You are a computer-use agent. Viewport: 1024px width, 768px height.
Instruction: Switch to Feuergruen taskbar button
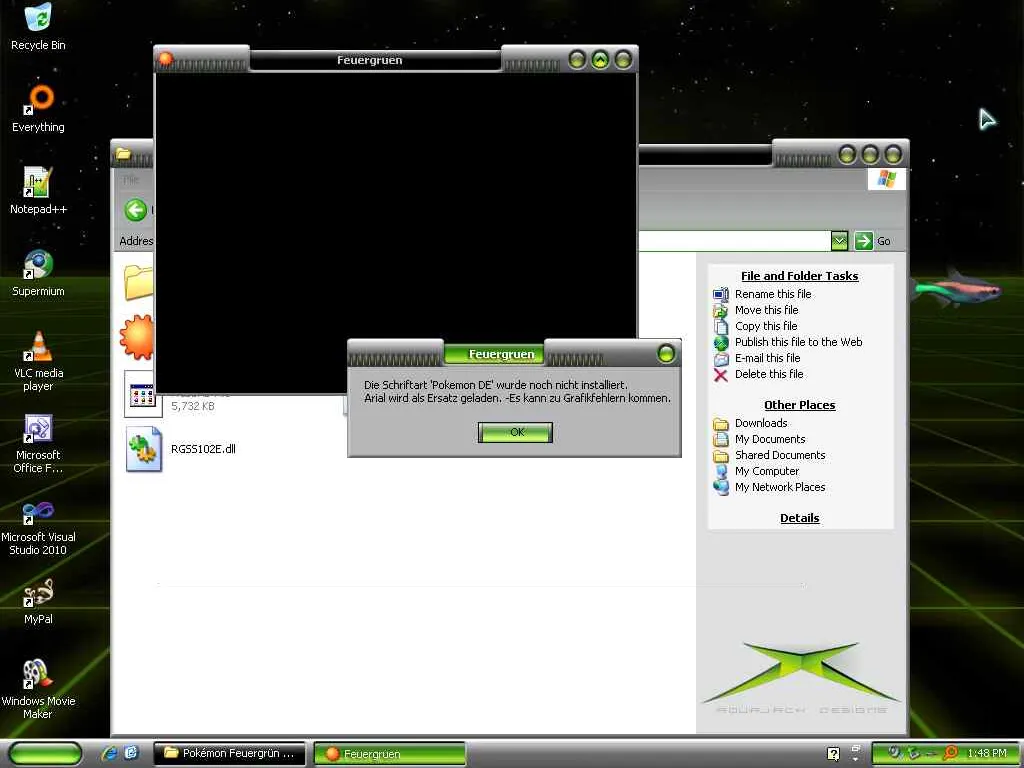(x=390, y=754)
